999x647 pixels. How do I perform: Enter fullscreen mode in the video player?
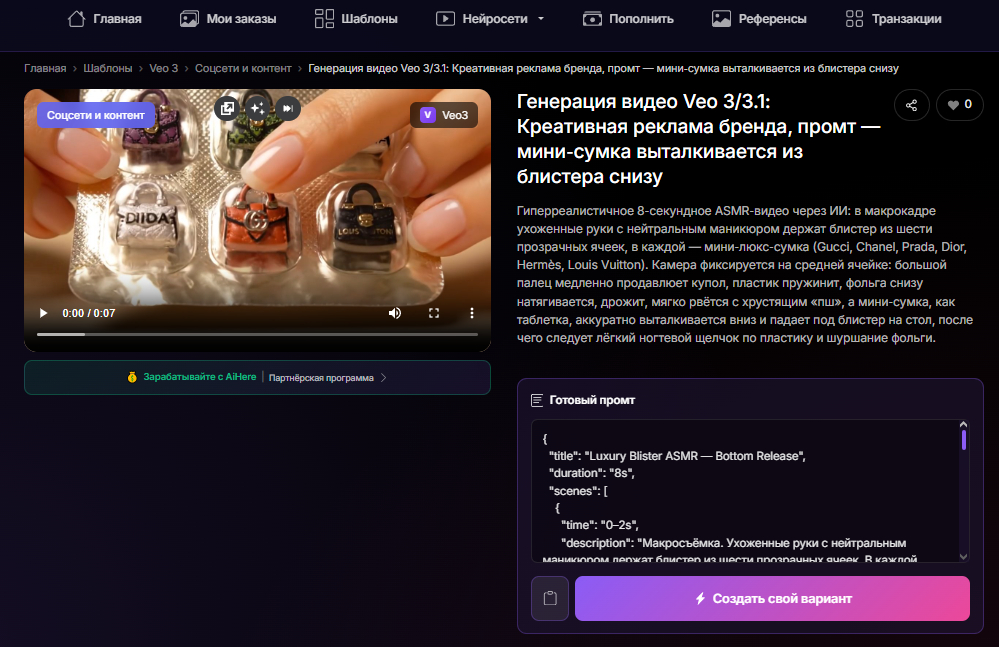pos(433,312)
